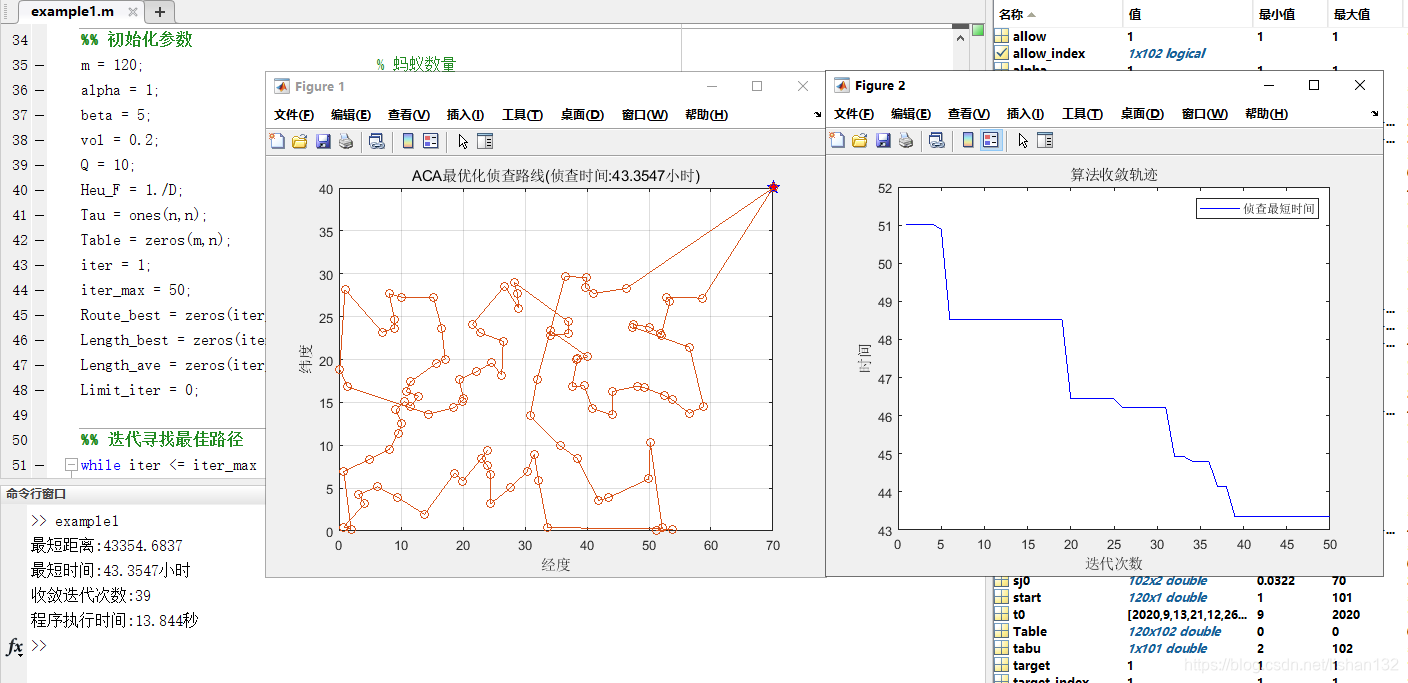Click Open File icon in Figure 1 toolbar
The width and height of the screenshot is (1408, 683).
coord(299,141)
